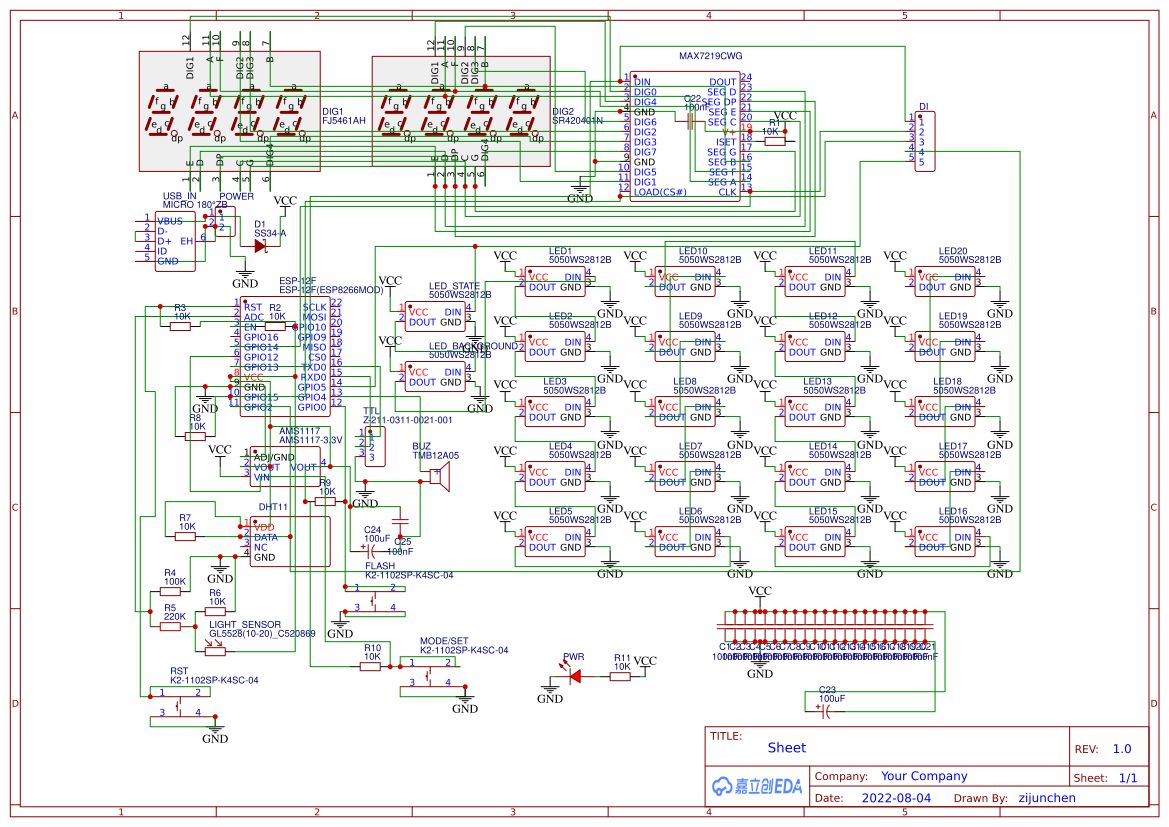Select the LED_STATE label
The width and height of the screenshot is (1169, 827).
[455, 286]
